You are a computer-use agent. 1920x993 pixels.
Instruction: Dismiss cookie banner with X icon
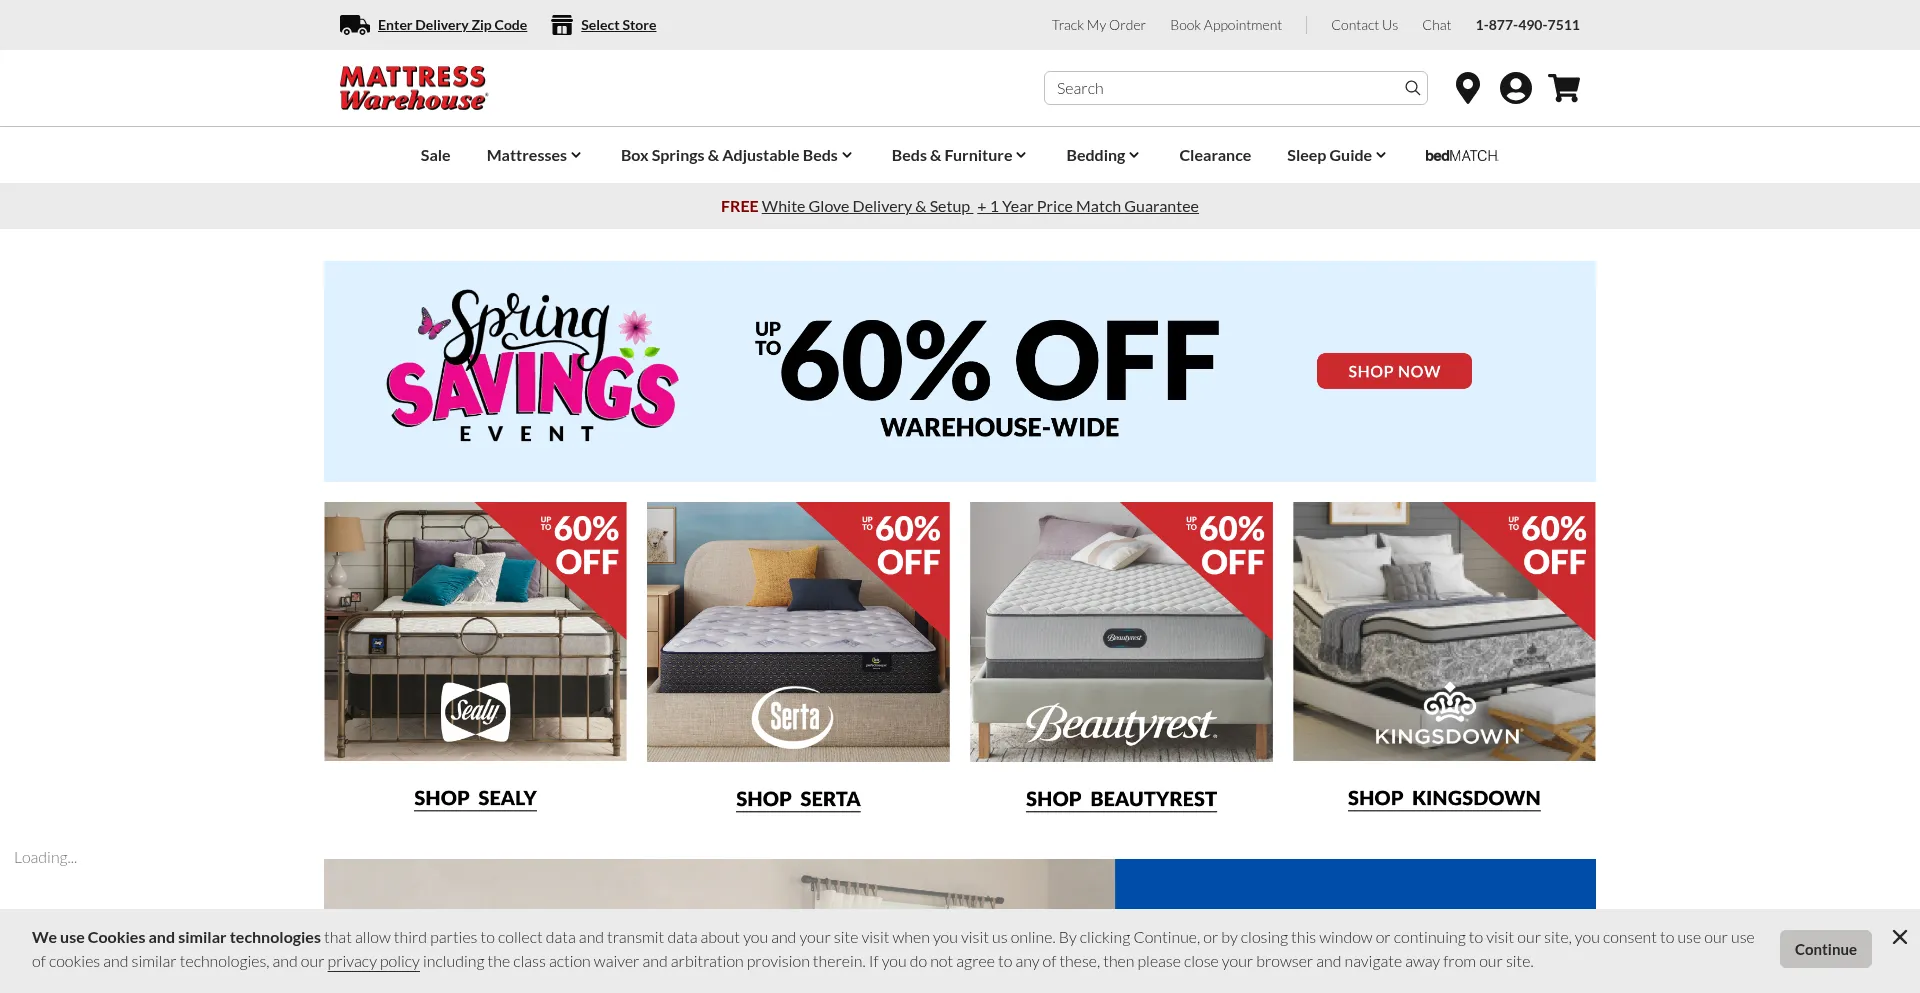[1899, 937]
